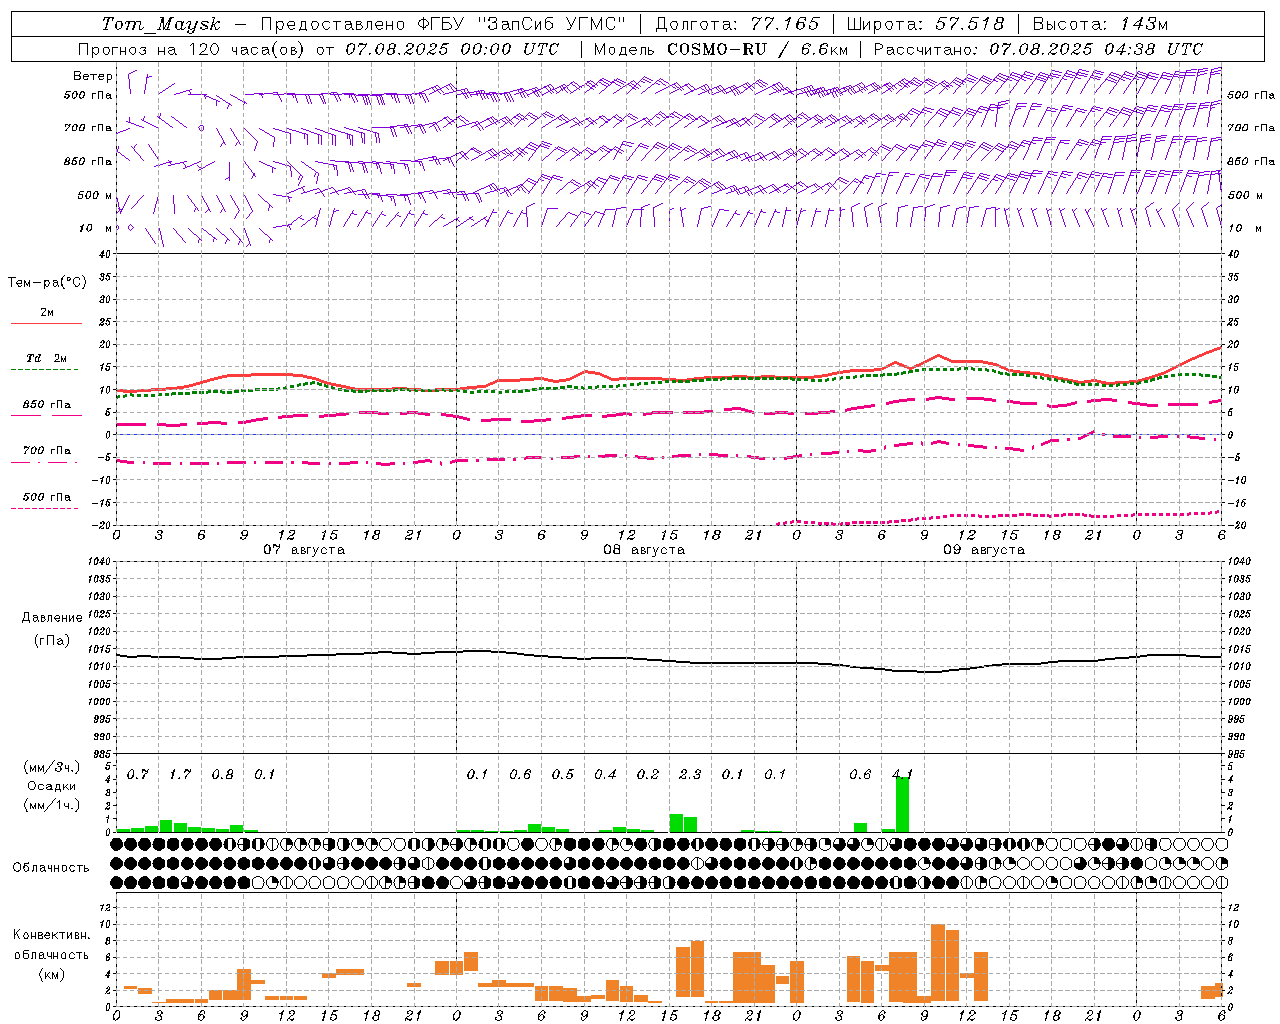Click the 3-hour precipitation value 0.5

tap(563, 775)
